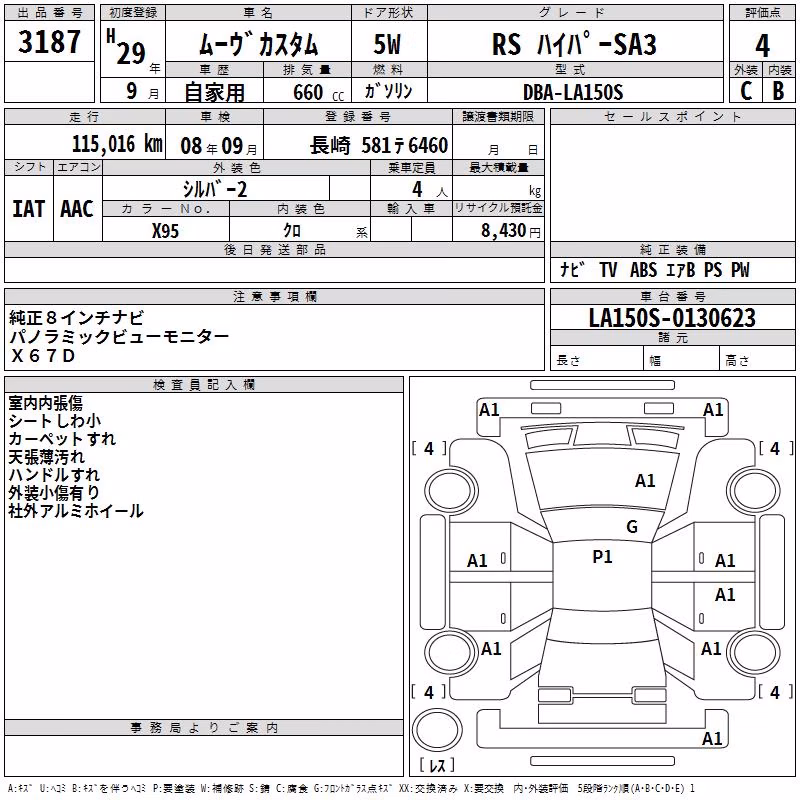Select the registration month value 9
Screen dimensions: 800x800
coord(132,91)
